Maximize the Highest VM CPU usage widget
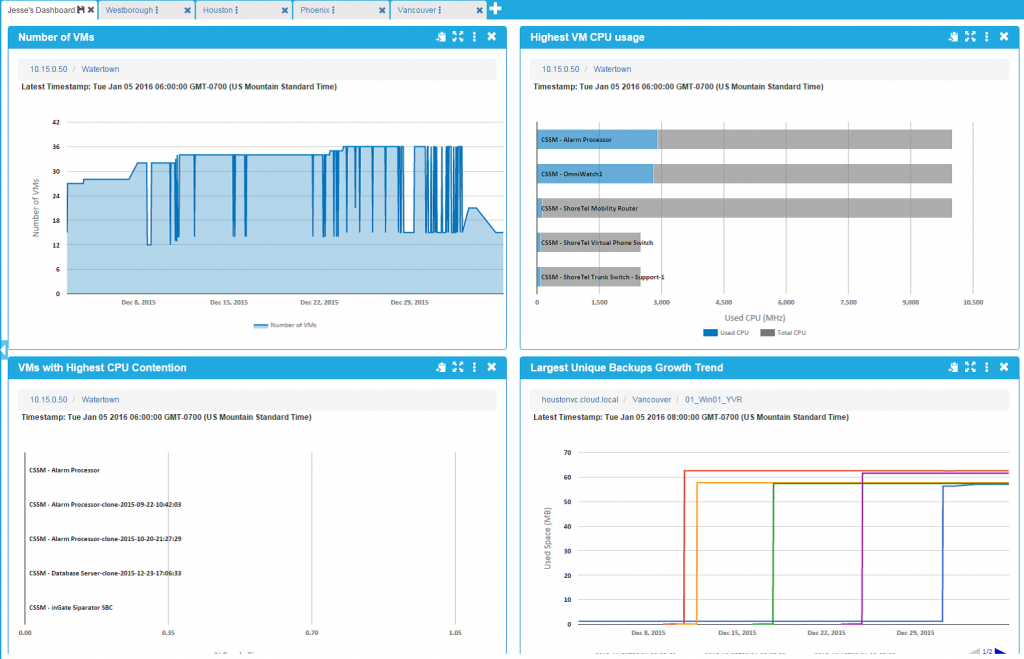The height and width of the screenshot is (659, 1024). click(970, 36)
